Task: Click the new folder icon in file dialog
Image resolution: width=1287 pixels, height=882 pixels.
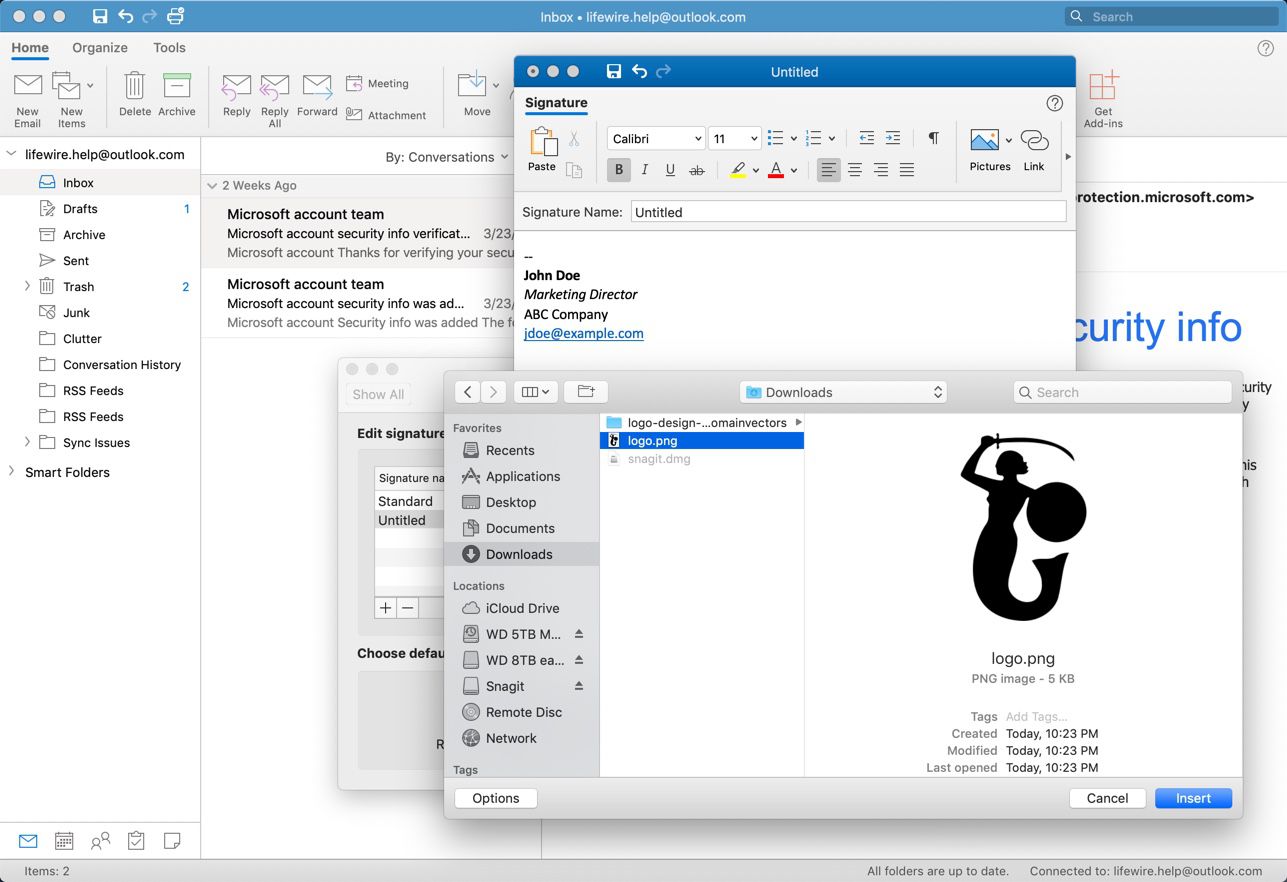Action: tap(586, 392)
